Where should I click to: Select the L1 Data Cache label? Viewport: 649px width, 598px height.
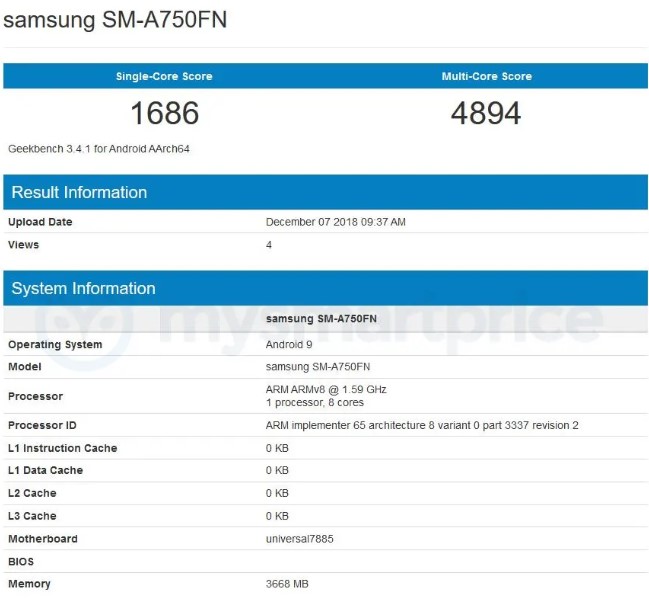click(46, 471)
